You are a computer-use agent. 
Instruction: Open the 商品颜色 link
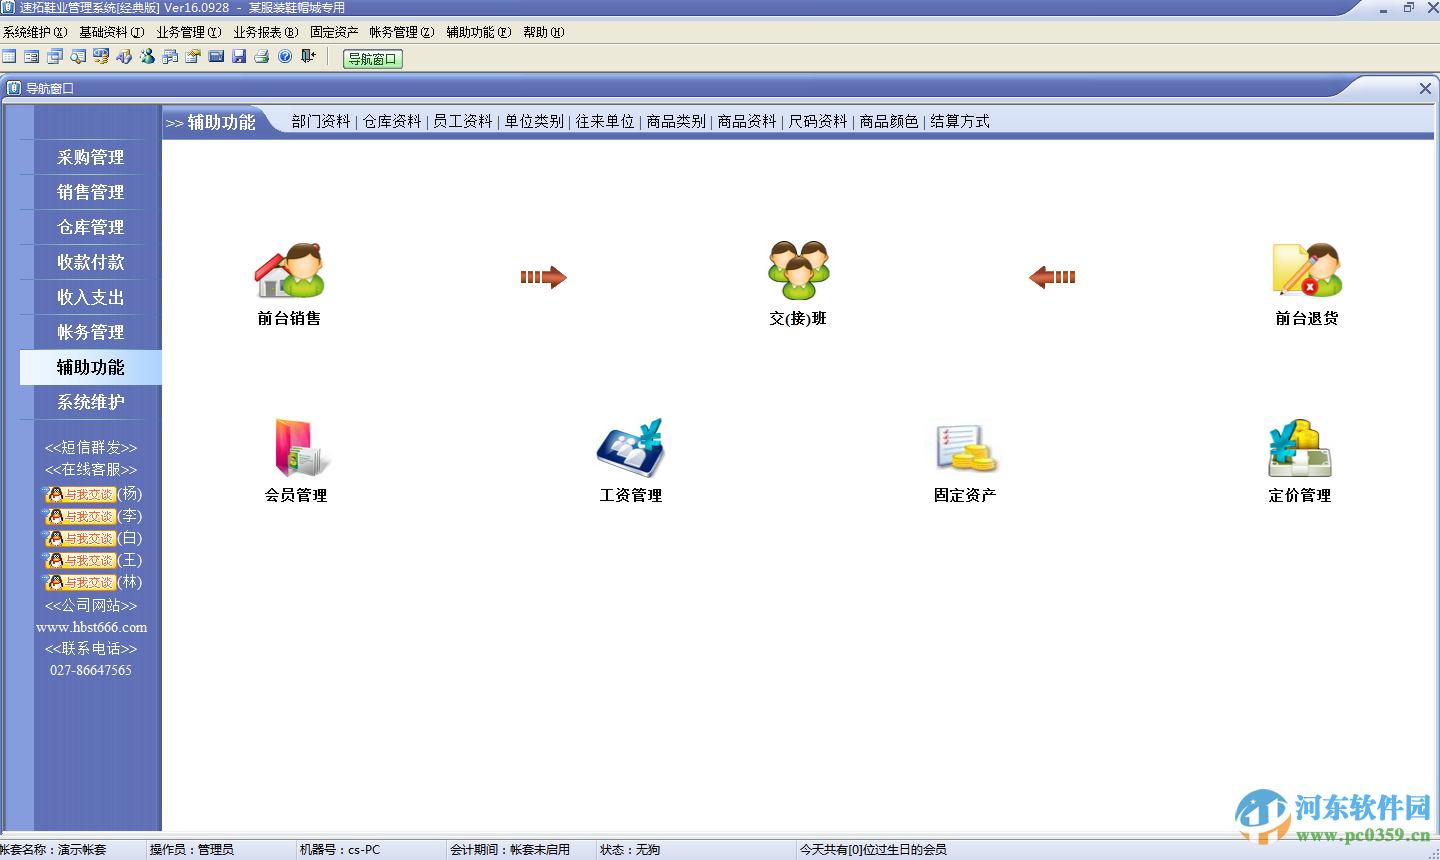pos(889,121)
